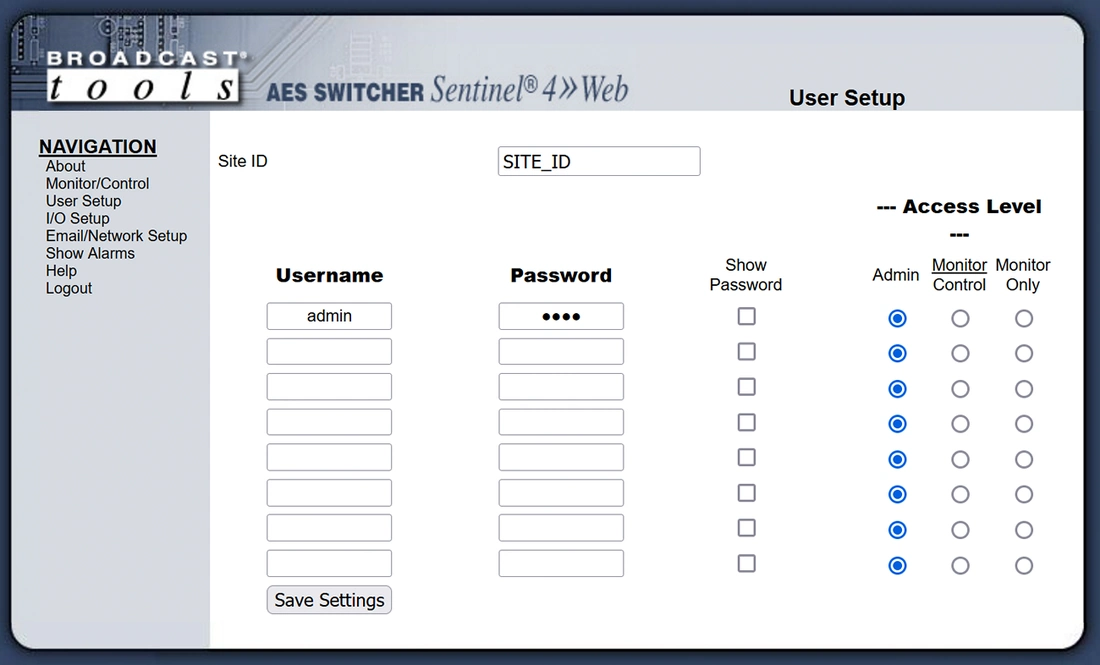Viewport: 1100px width, 665px height.
Task: Select Monitor Control for admin user
Action: point(960,318)
